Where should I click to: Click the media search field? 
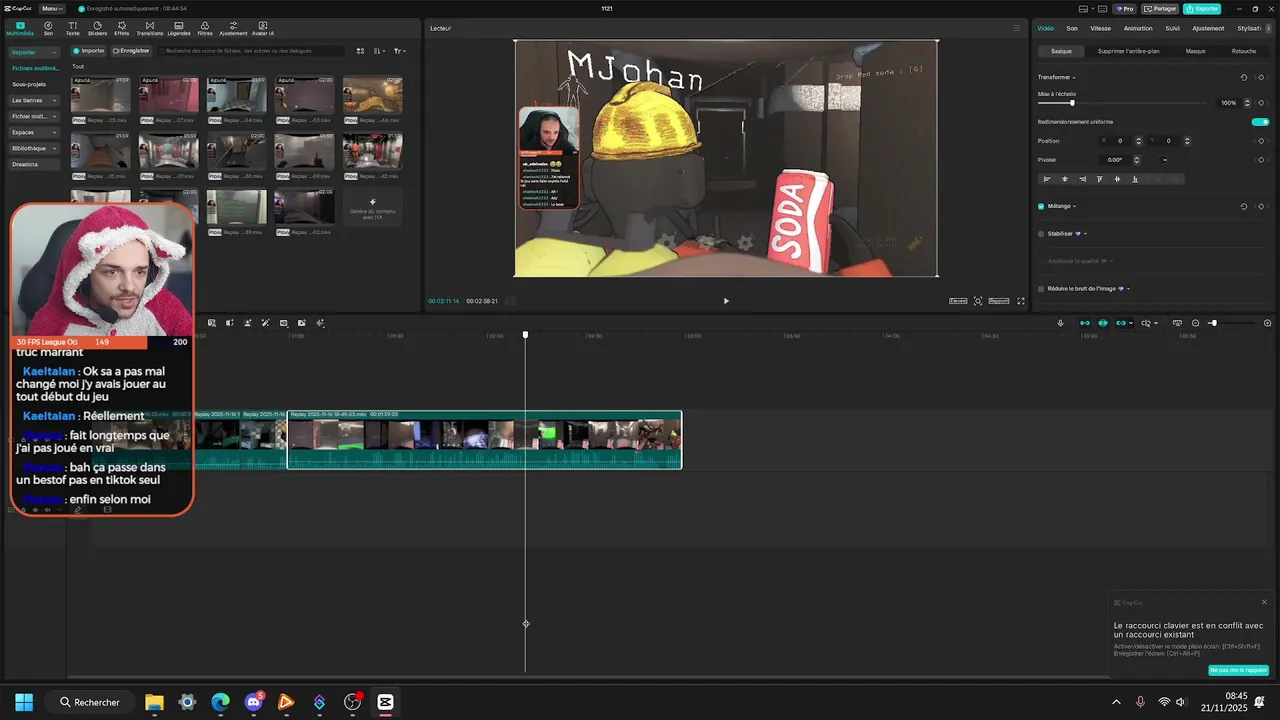coord(249,51)
